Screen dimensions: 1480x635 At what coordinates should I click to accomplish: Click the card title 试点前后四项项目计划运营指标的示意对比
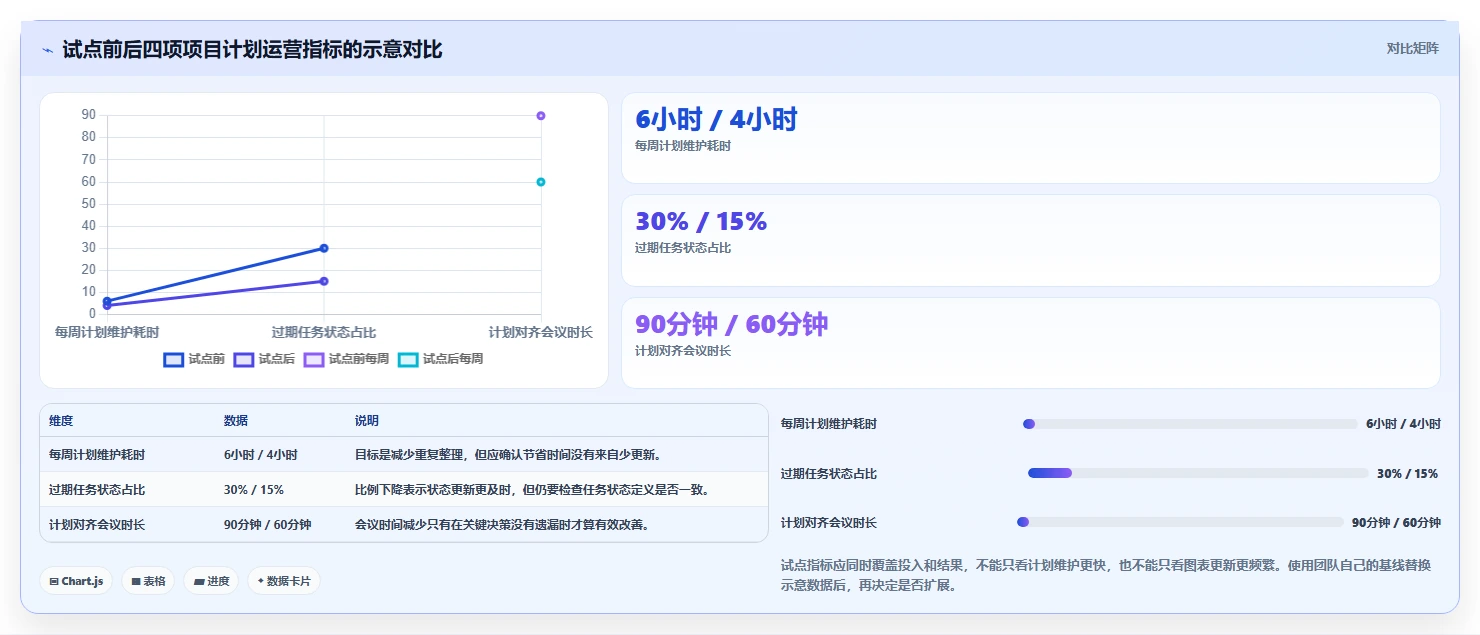click(x=252, y=50)
